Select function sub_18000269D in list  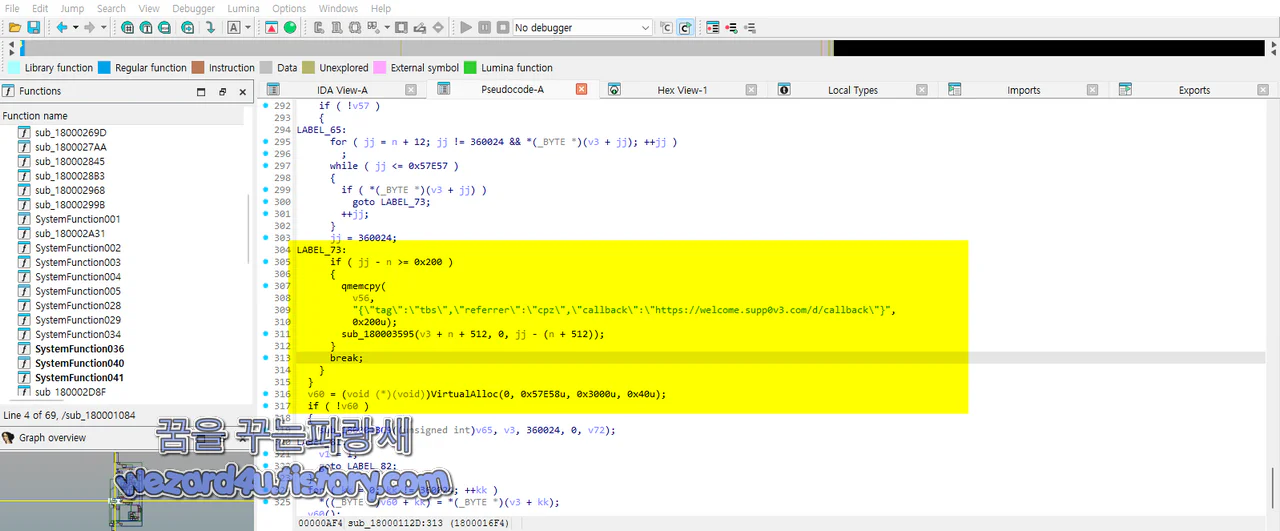(70, 133)
